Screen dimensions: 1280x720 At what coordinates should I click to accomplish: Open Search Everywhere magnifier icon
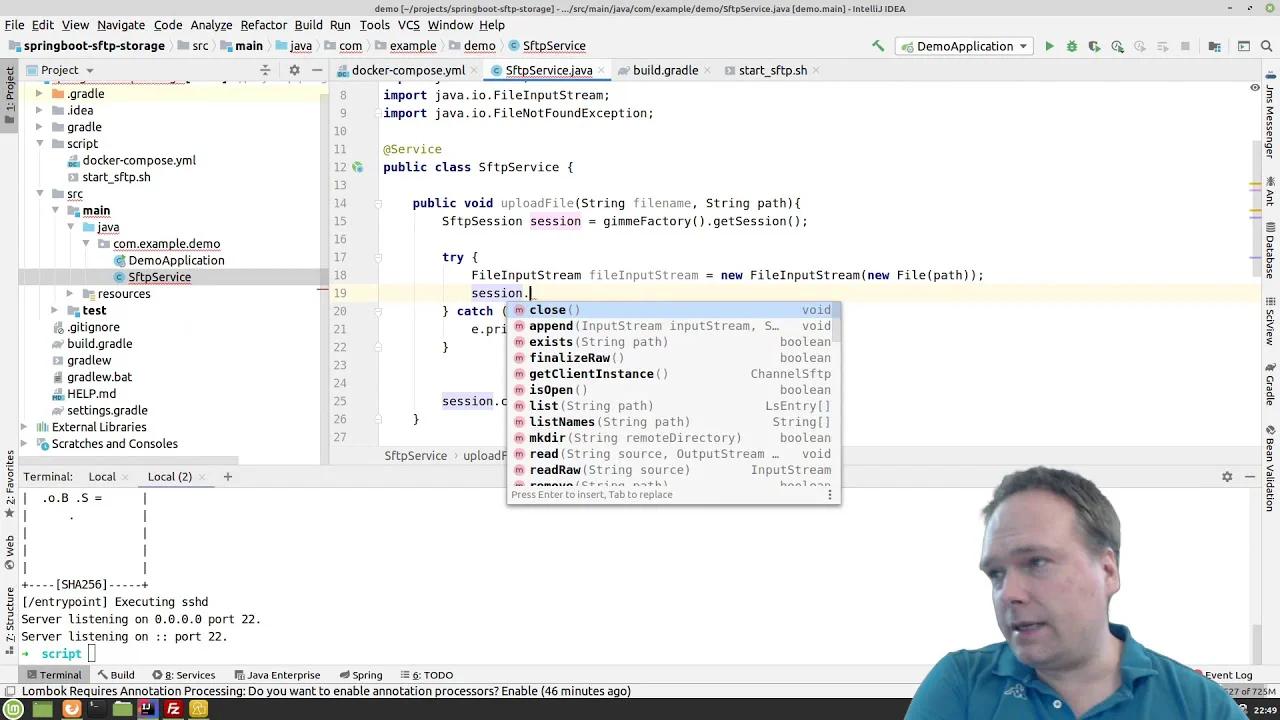pyautogui.click(x=1267, y=46)
